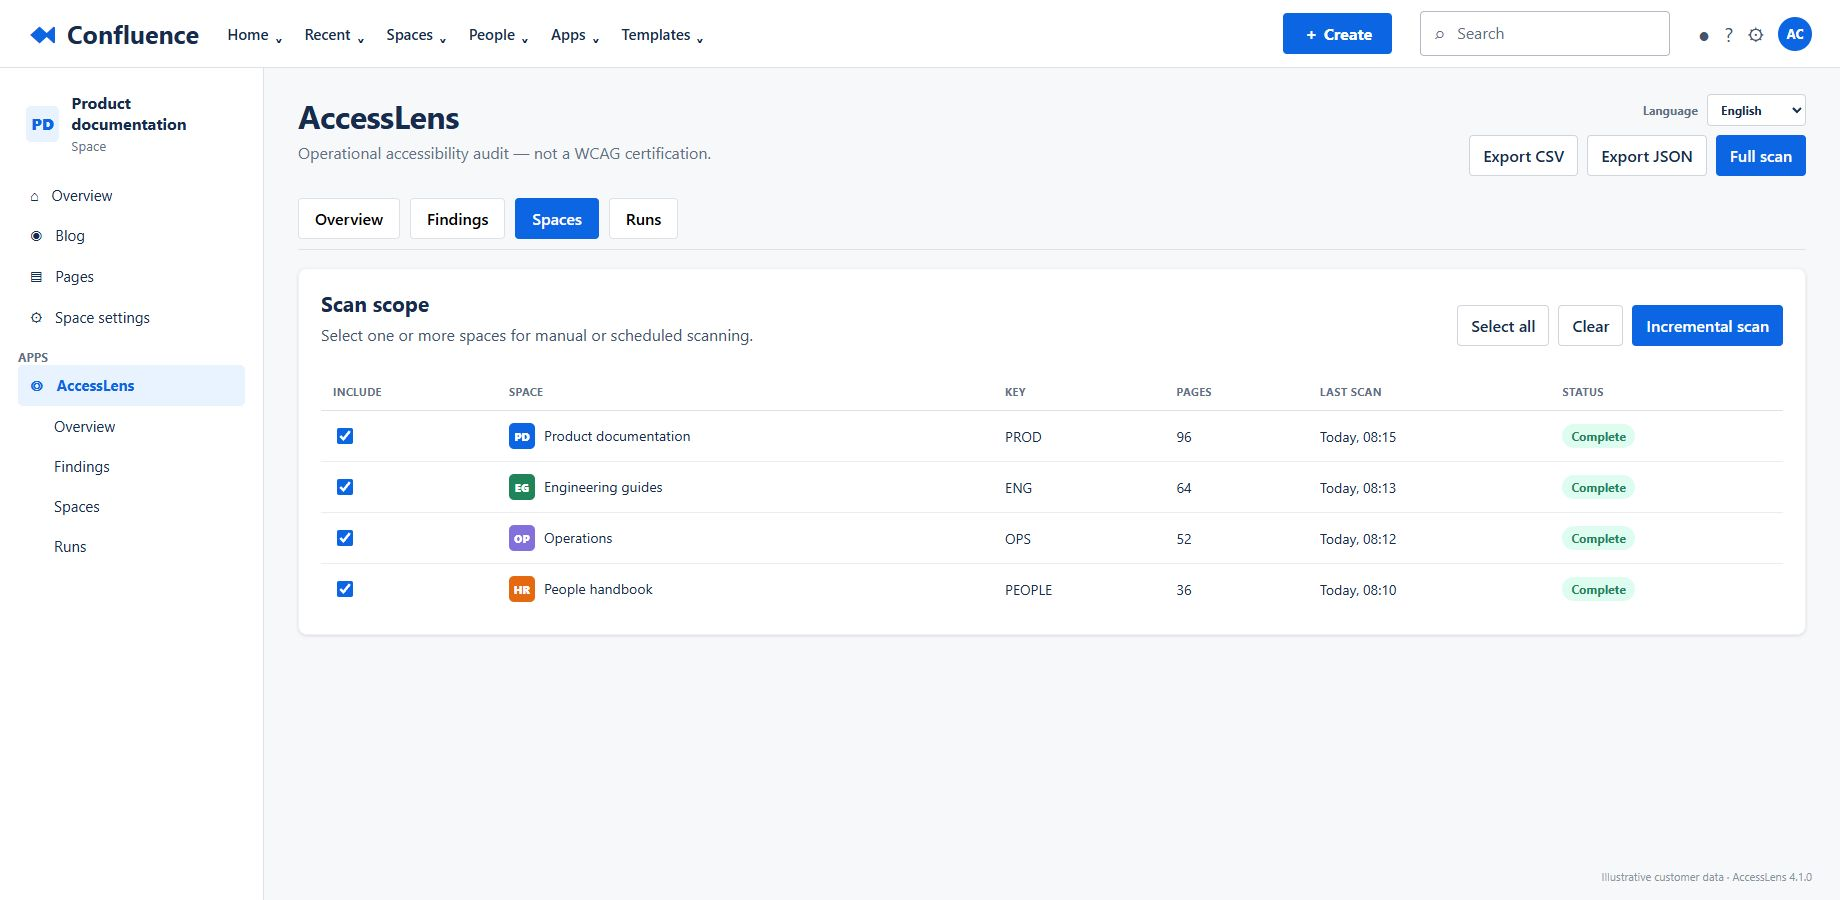
Task: Open the settings gear icon in header
Action: click(1756, 35)
